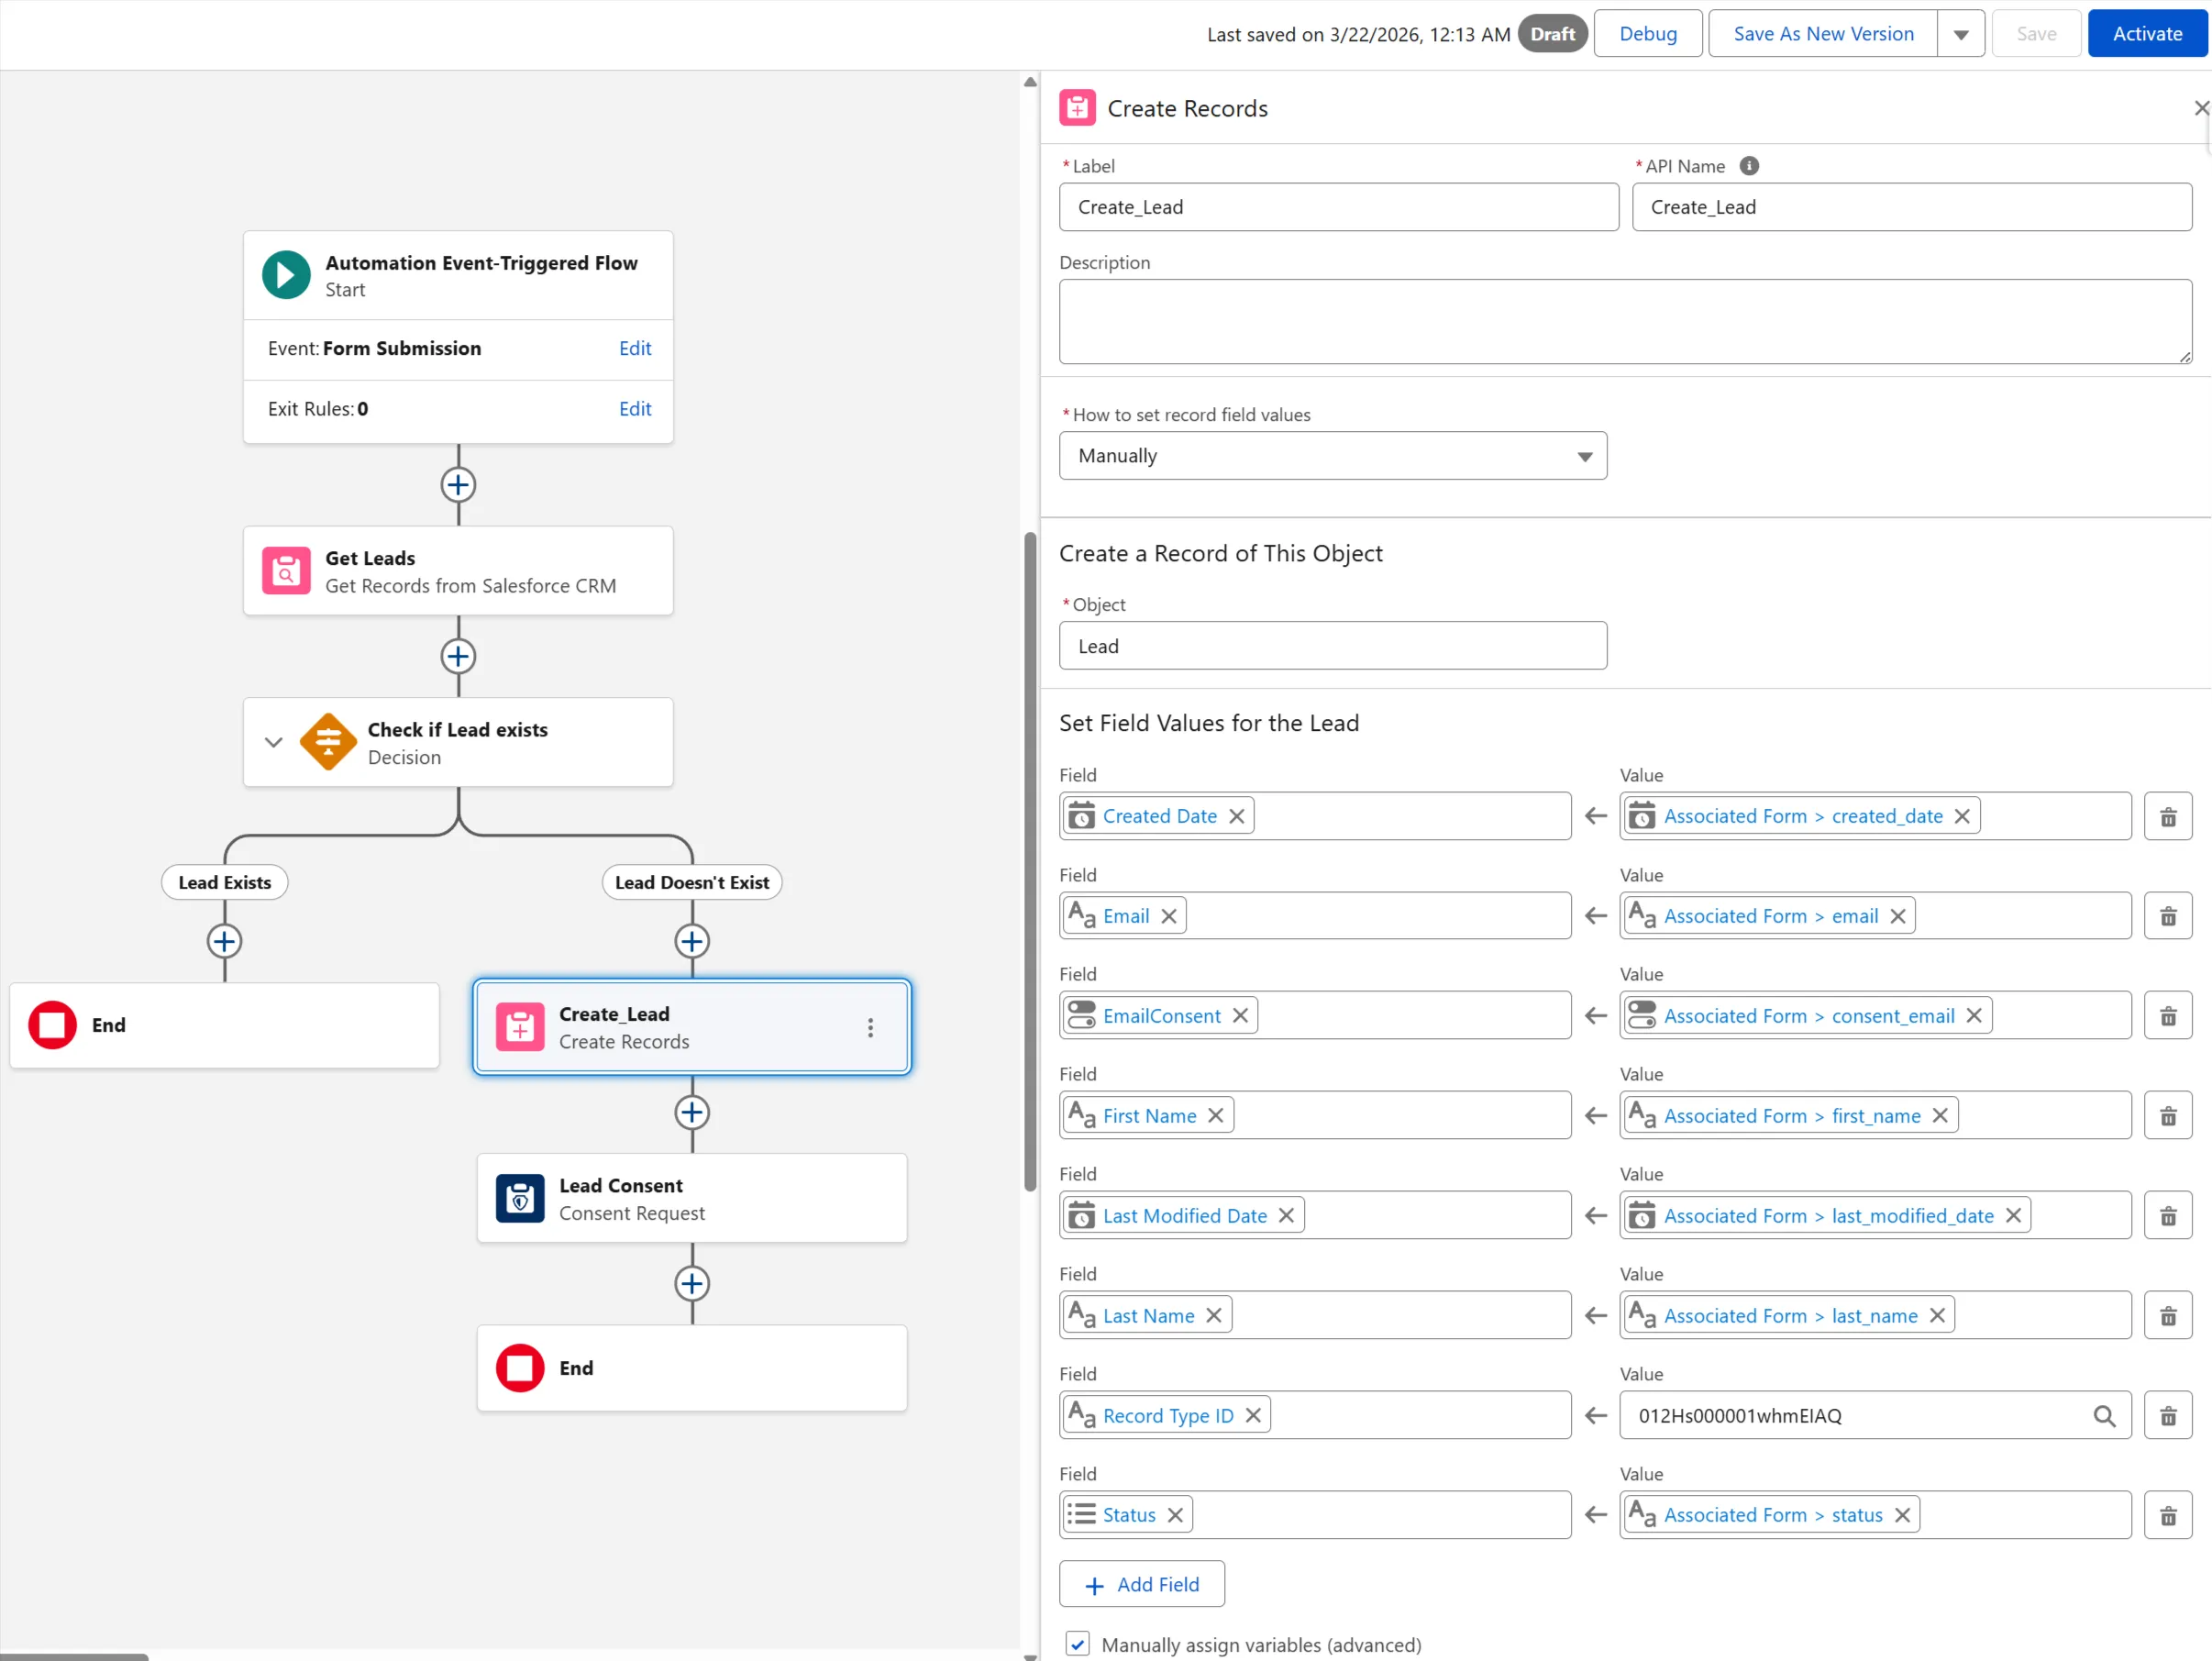This screenshot has width=2212, height=1661.
Task: Click Save As New Version
Action: (x=1823, y=34)
